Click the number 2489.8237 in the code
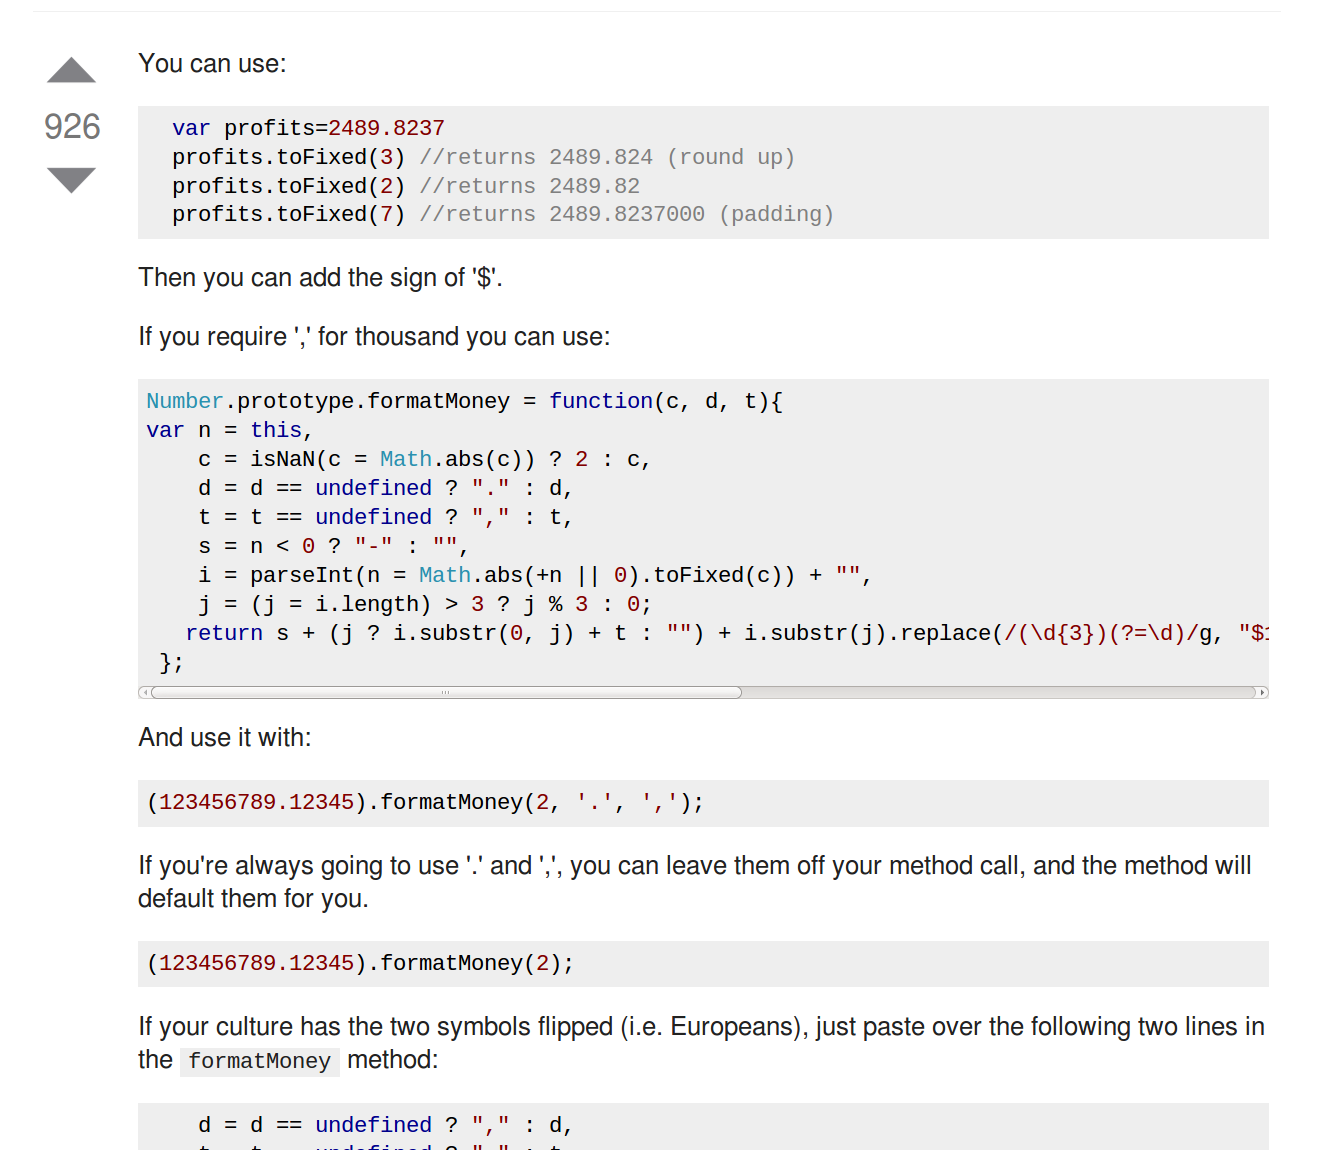Viewport: 1334px width, 1150px height. coord(387,127)
